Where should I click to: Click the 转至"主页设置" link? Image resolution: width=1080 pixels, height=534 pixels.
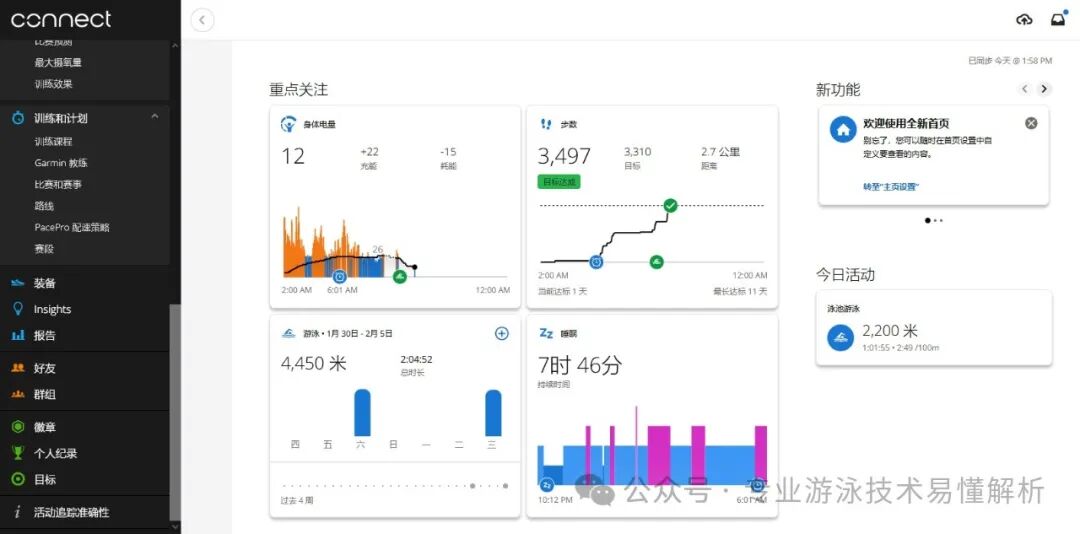(x=891, y=186)
